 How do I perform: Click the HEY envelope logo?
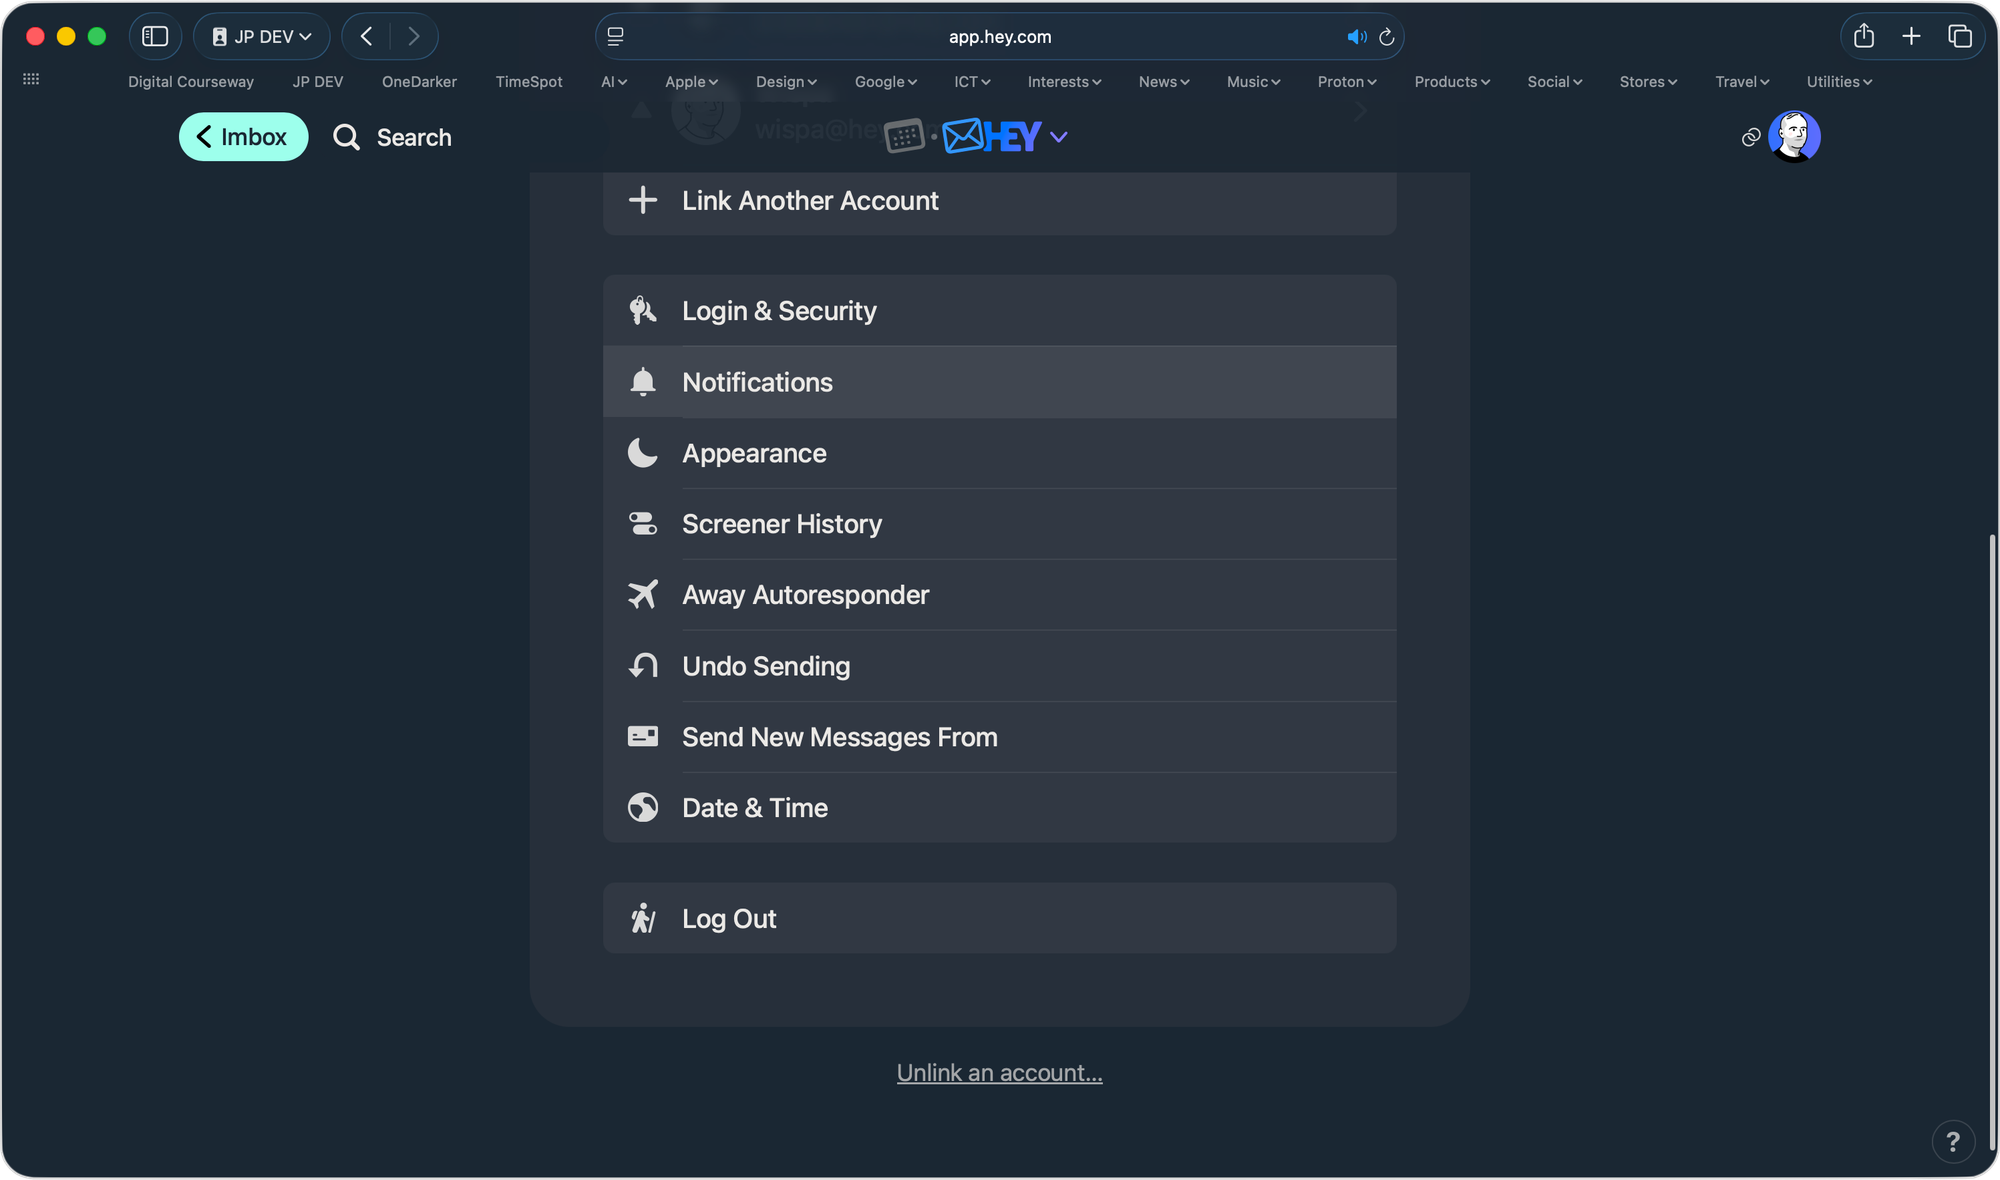click(x=991, y=136)
